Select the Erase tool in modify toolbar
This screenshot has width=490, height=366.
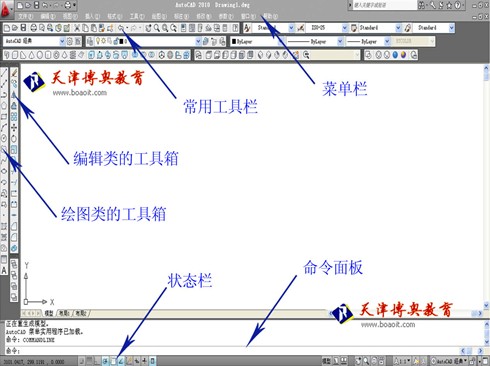[14, 72]
